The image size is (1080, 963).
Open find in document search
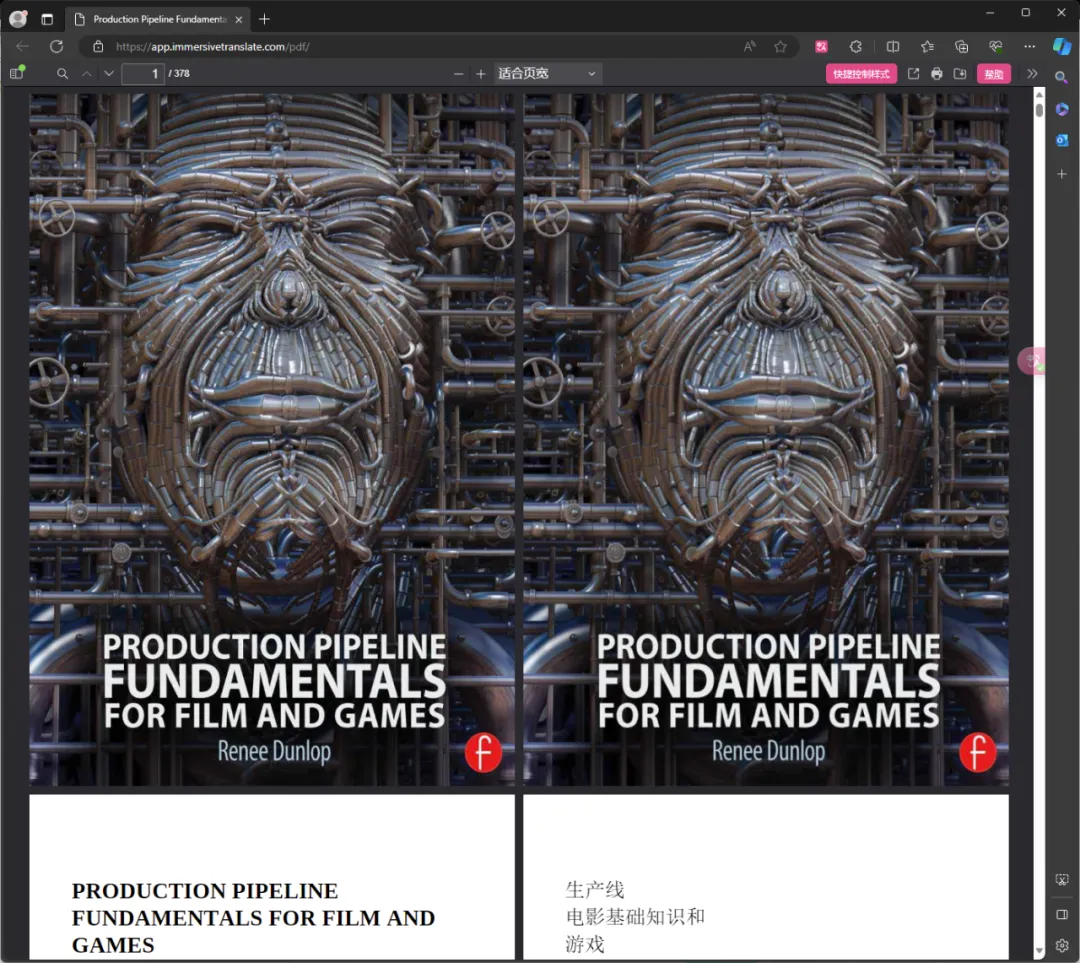coord(62,73)
